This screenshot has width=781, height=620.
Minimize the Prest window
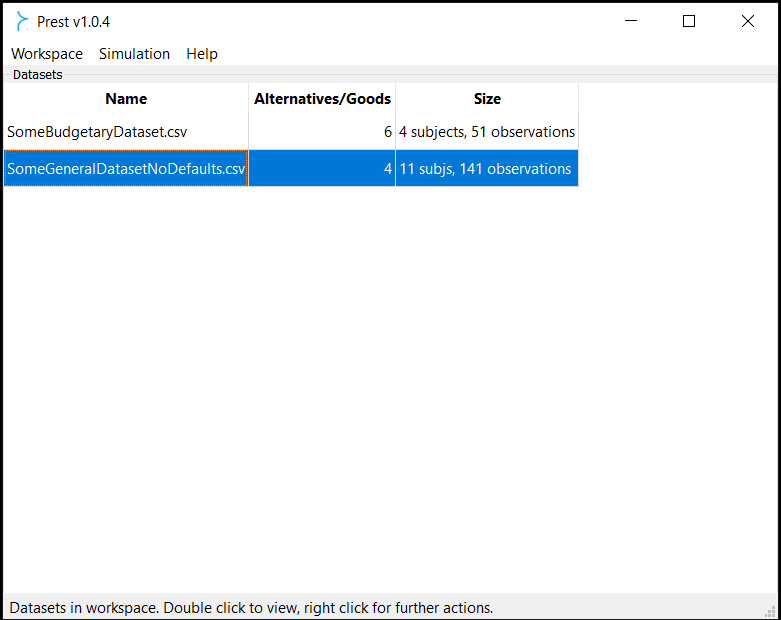pos(631,21)
